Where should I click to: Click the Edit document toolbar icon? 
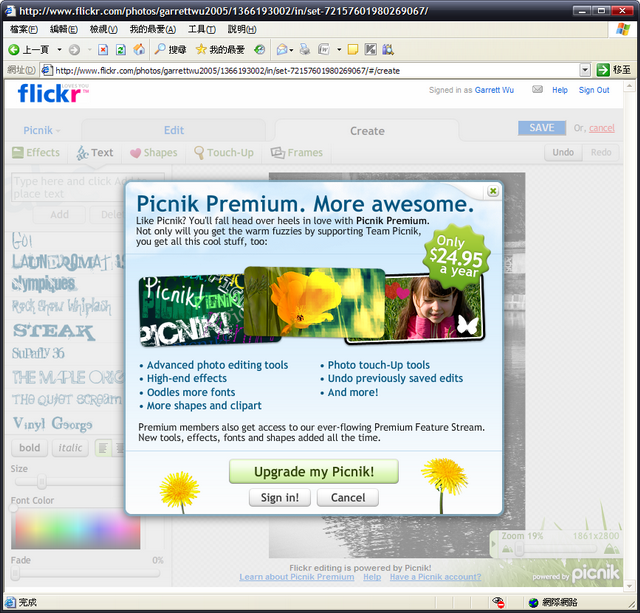pyautogui.click(x=324, y=49)
